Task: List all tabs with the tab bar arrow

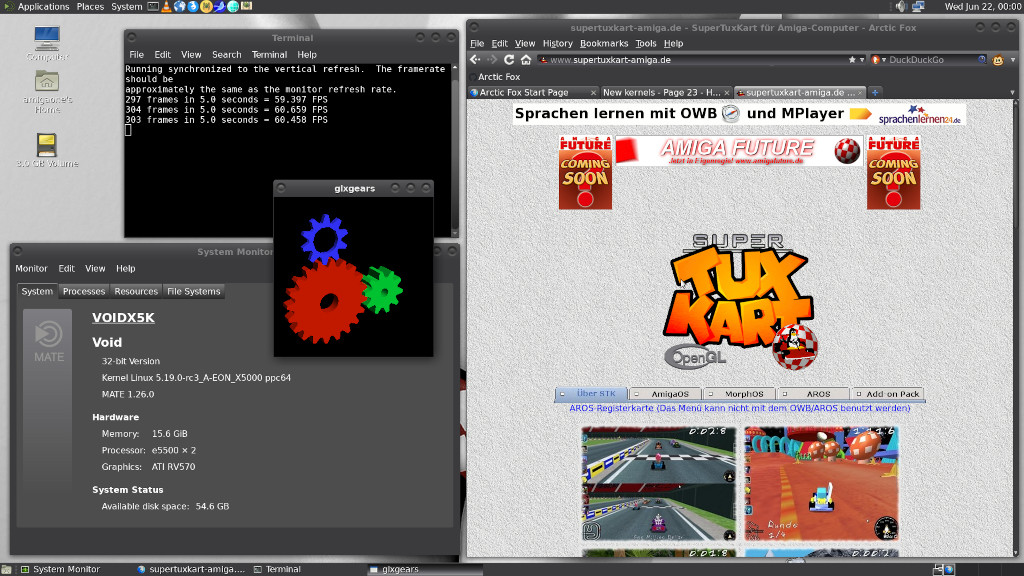Action: pyautogui.click(x=1013, y=93)
